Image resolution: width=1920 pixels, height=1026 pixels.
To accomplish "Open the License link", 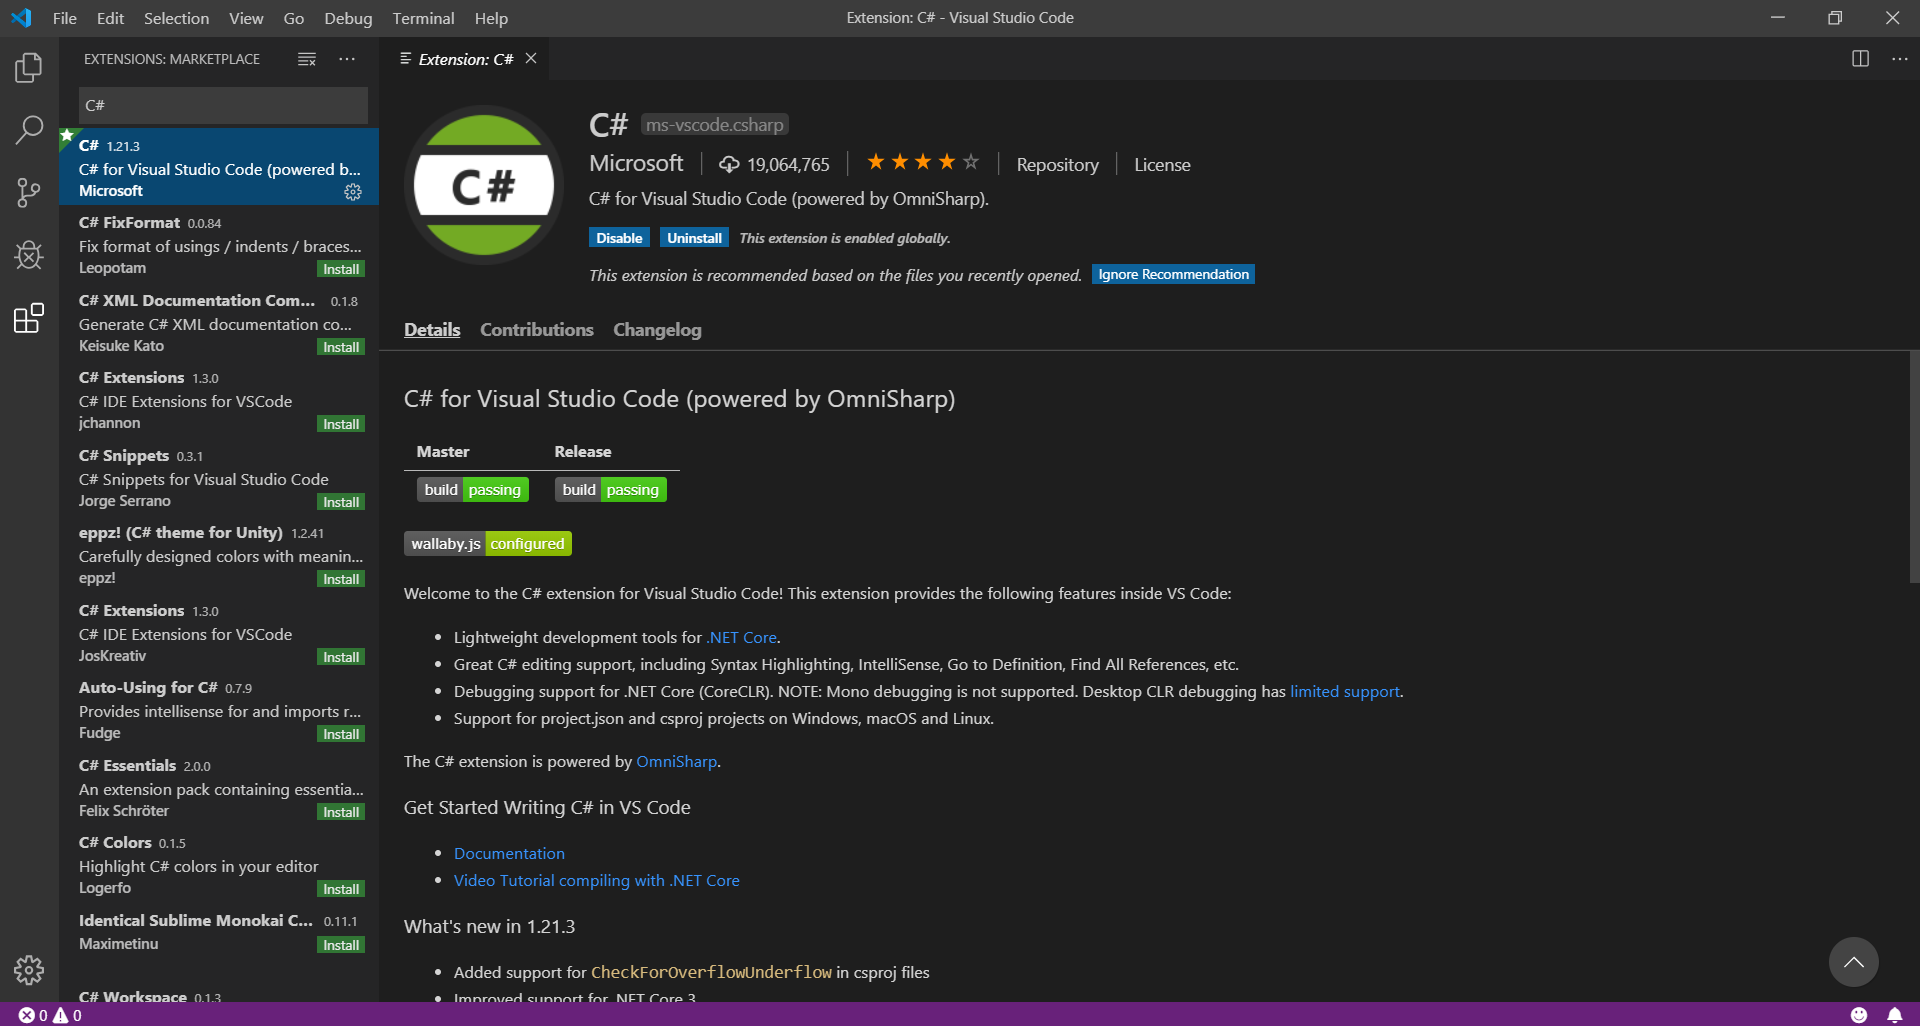I will [1162, 164].
